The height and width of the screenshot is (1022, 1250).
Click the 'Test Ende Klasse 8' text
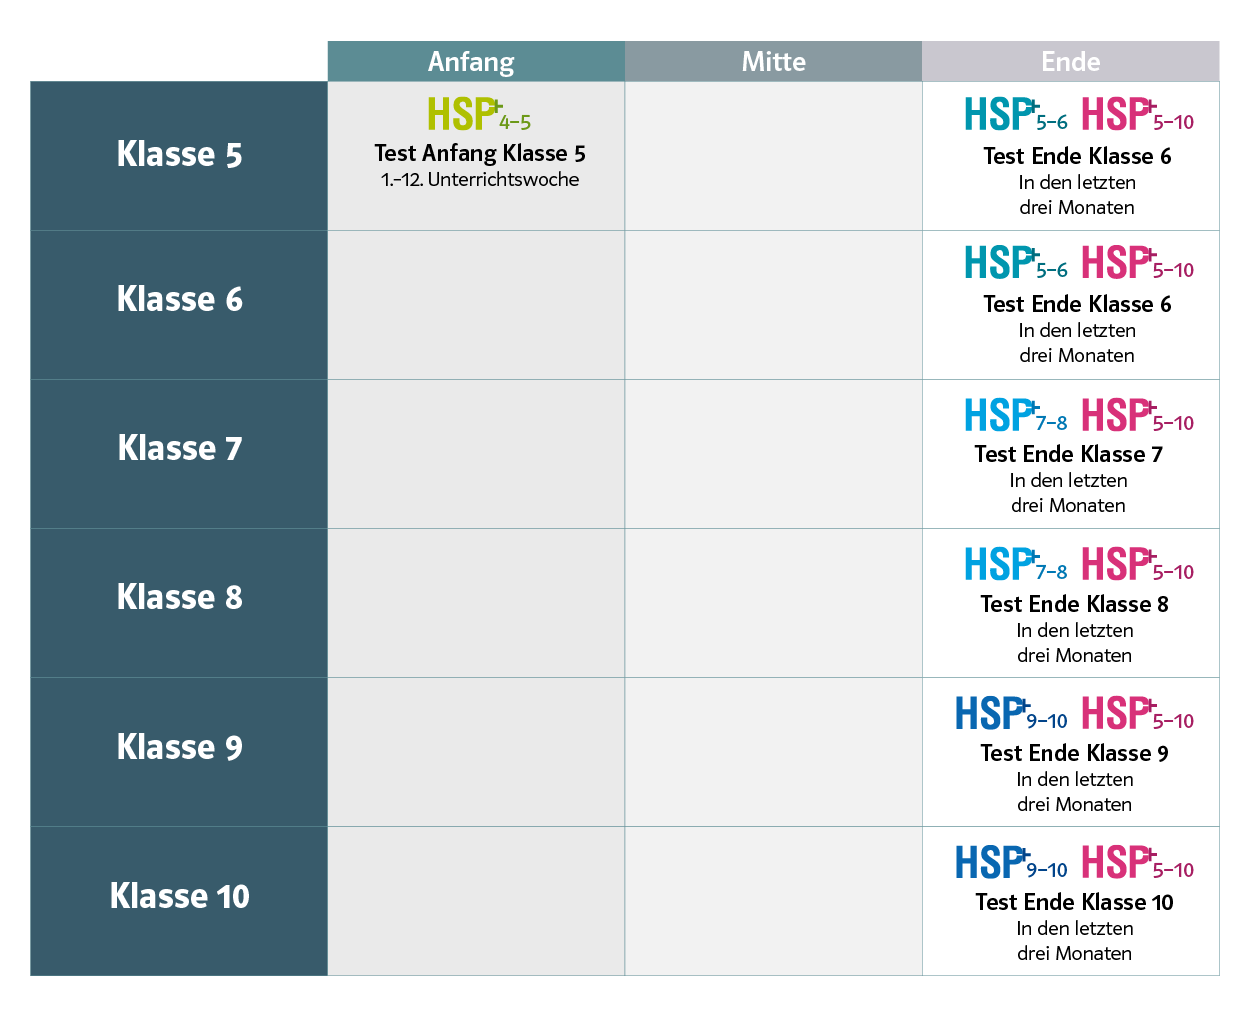coord(1075,604)
